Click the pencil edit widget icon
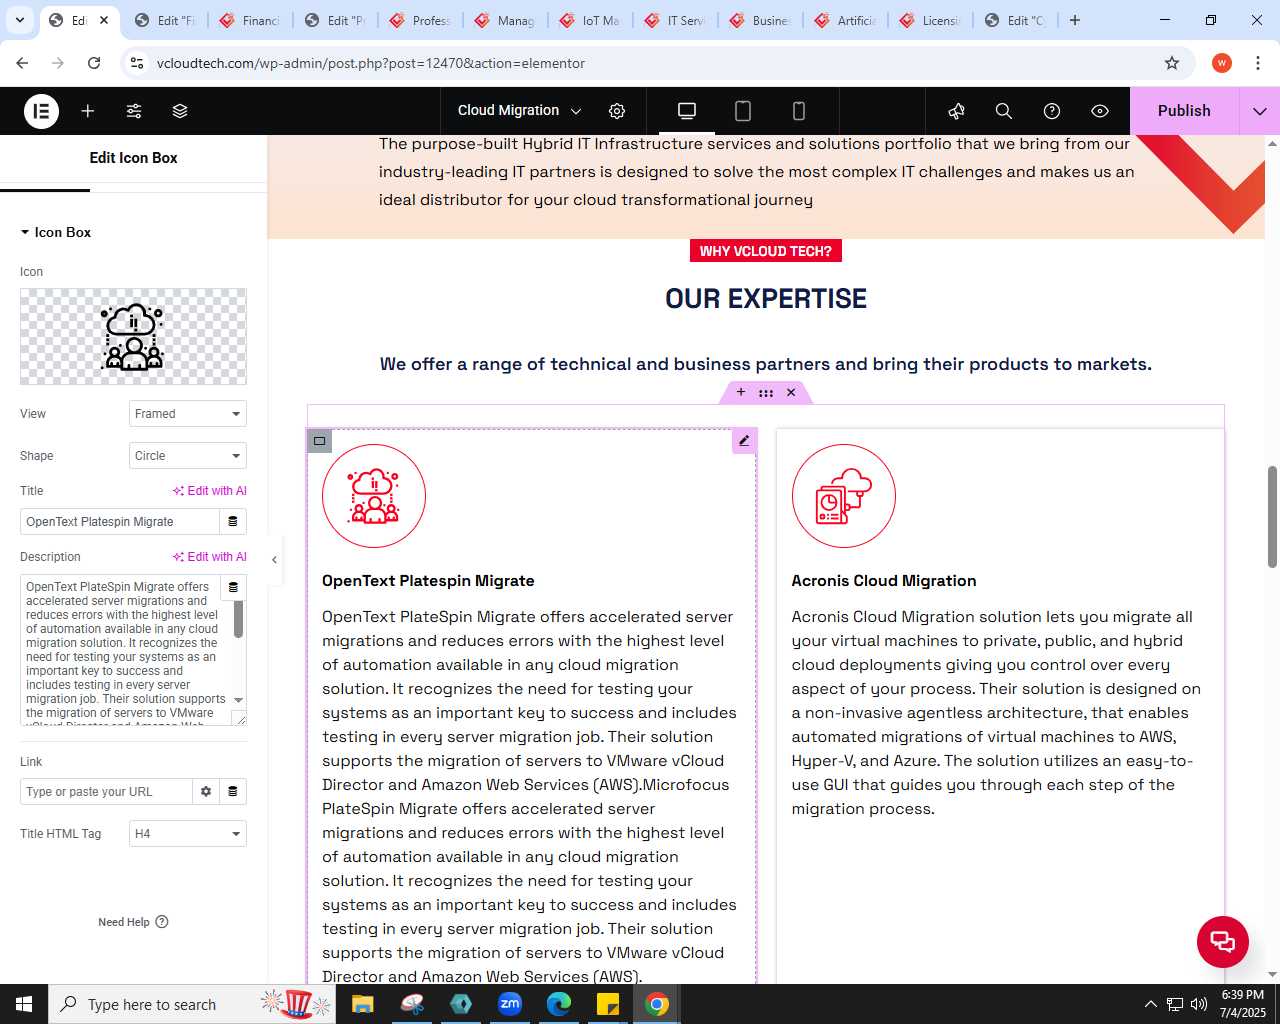The image size is (1280, 1024). pos(744,441)
